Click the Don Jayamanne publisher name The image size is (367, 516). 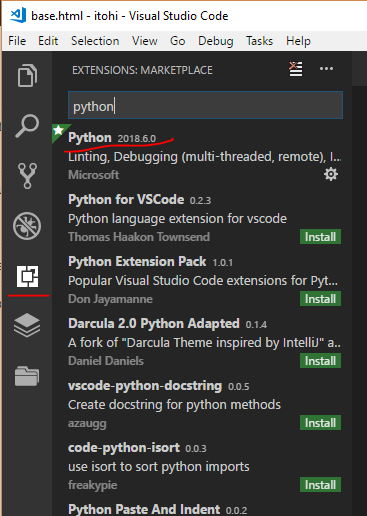pos(110,299)
